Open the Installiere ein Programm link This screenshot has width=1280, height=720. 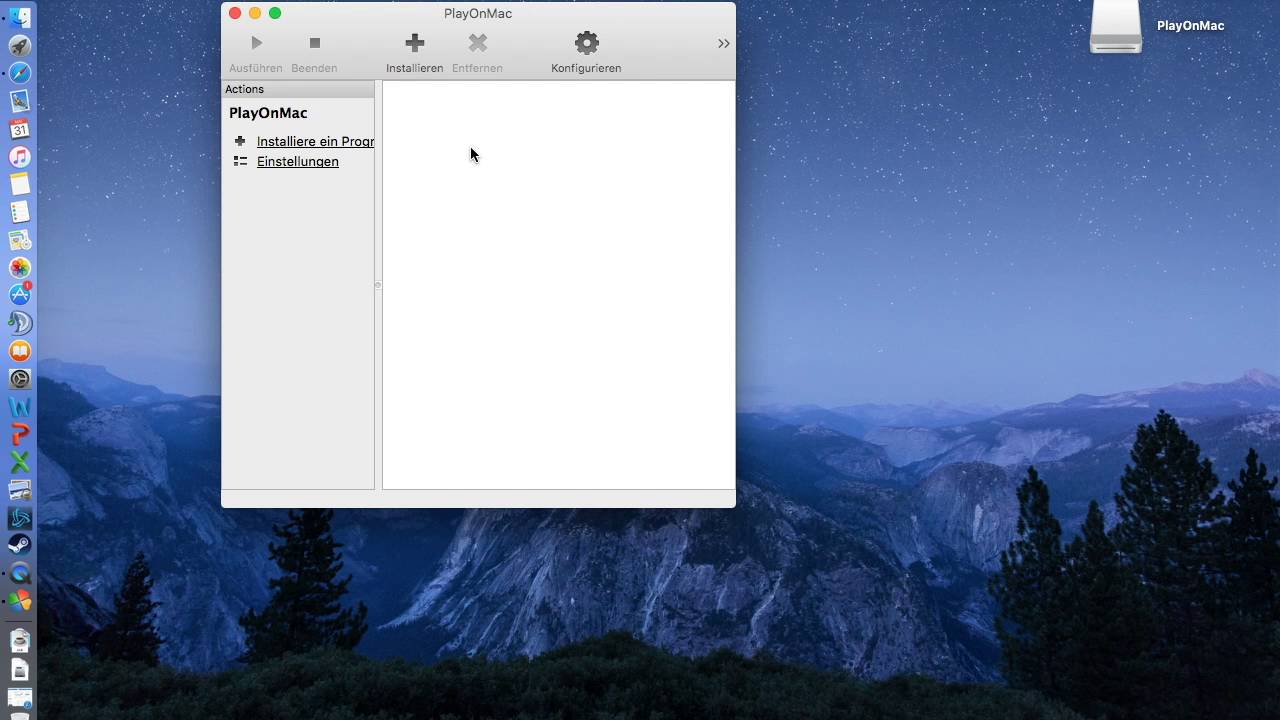pos(315,141)
